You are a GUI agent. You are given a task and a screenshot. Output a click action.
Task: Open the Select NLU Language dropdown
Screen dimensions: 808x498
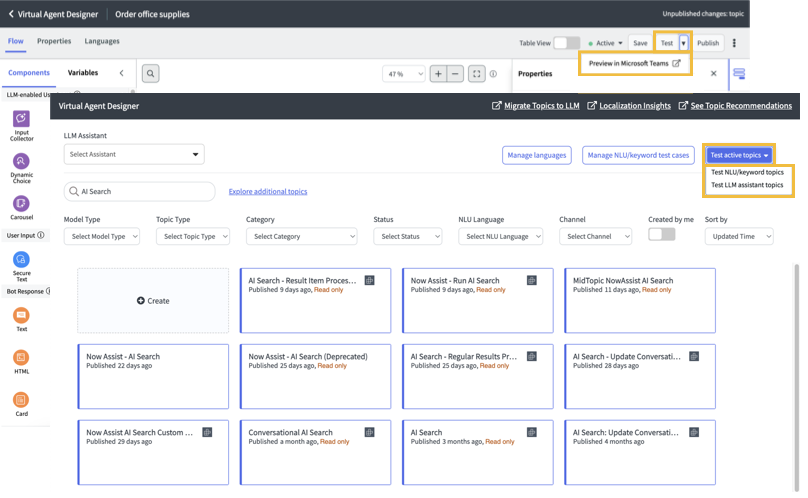(x=501, y=236)
